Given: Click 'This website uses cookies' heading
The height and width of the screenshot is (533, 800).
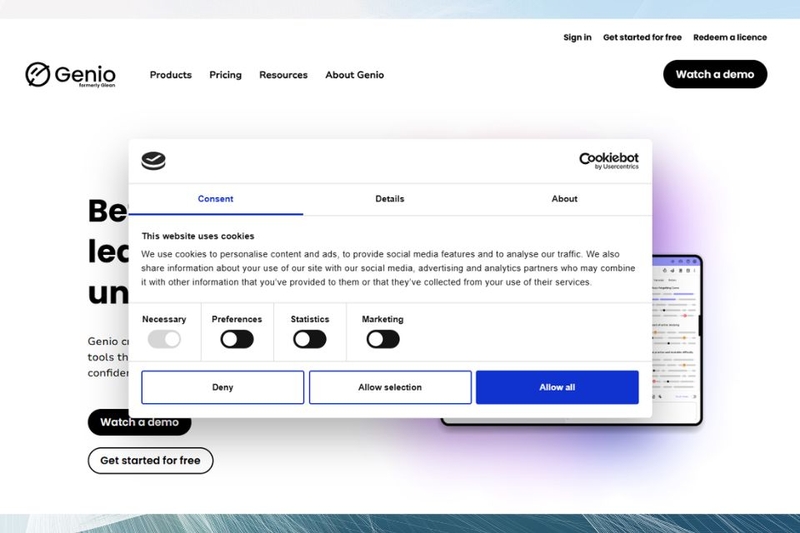Looking at the screenshot, I should tap(198, 236).
